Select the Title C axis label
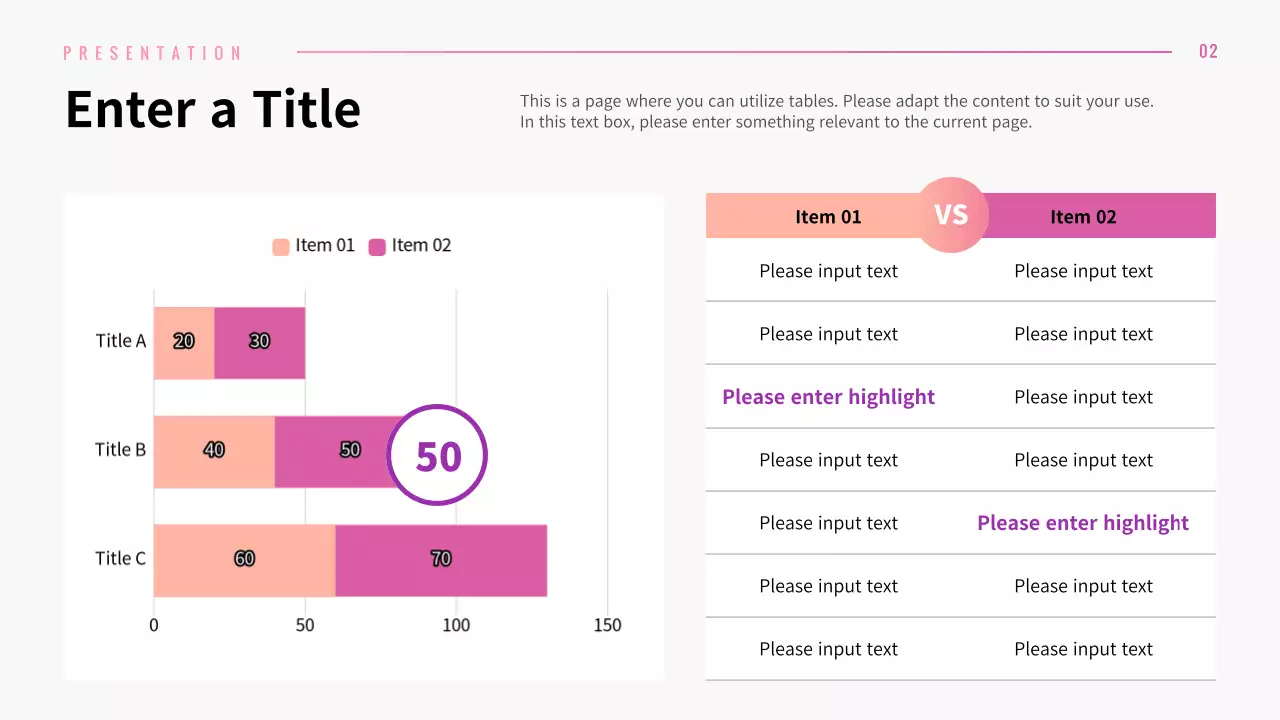 coord(120,559)
